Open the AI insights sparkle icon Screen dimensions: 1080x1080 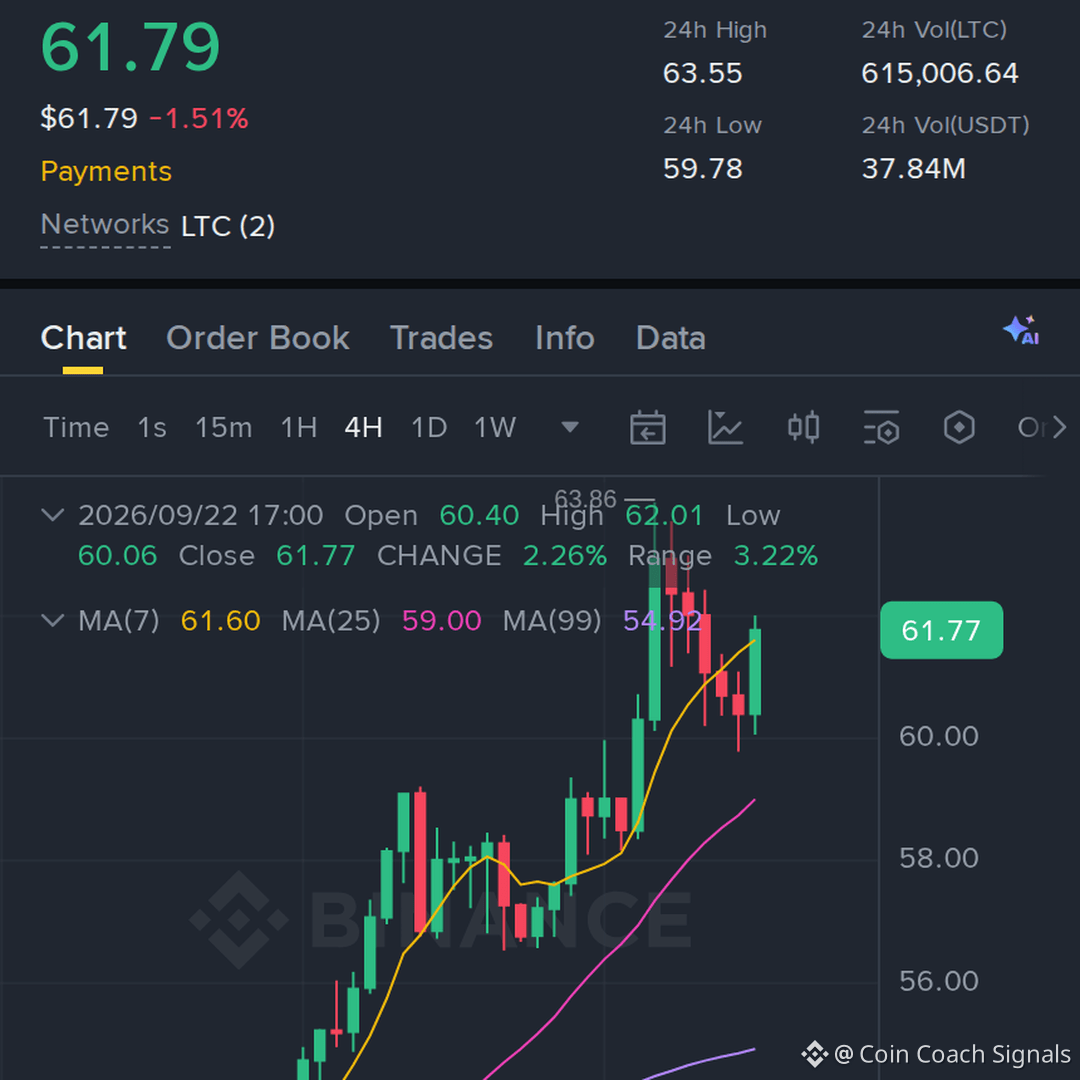point(1021,331)
